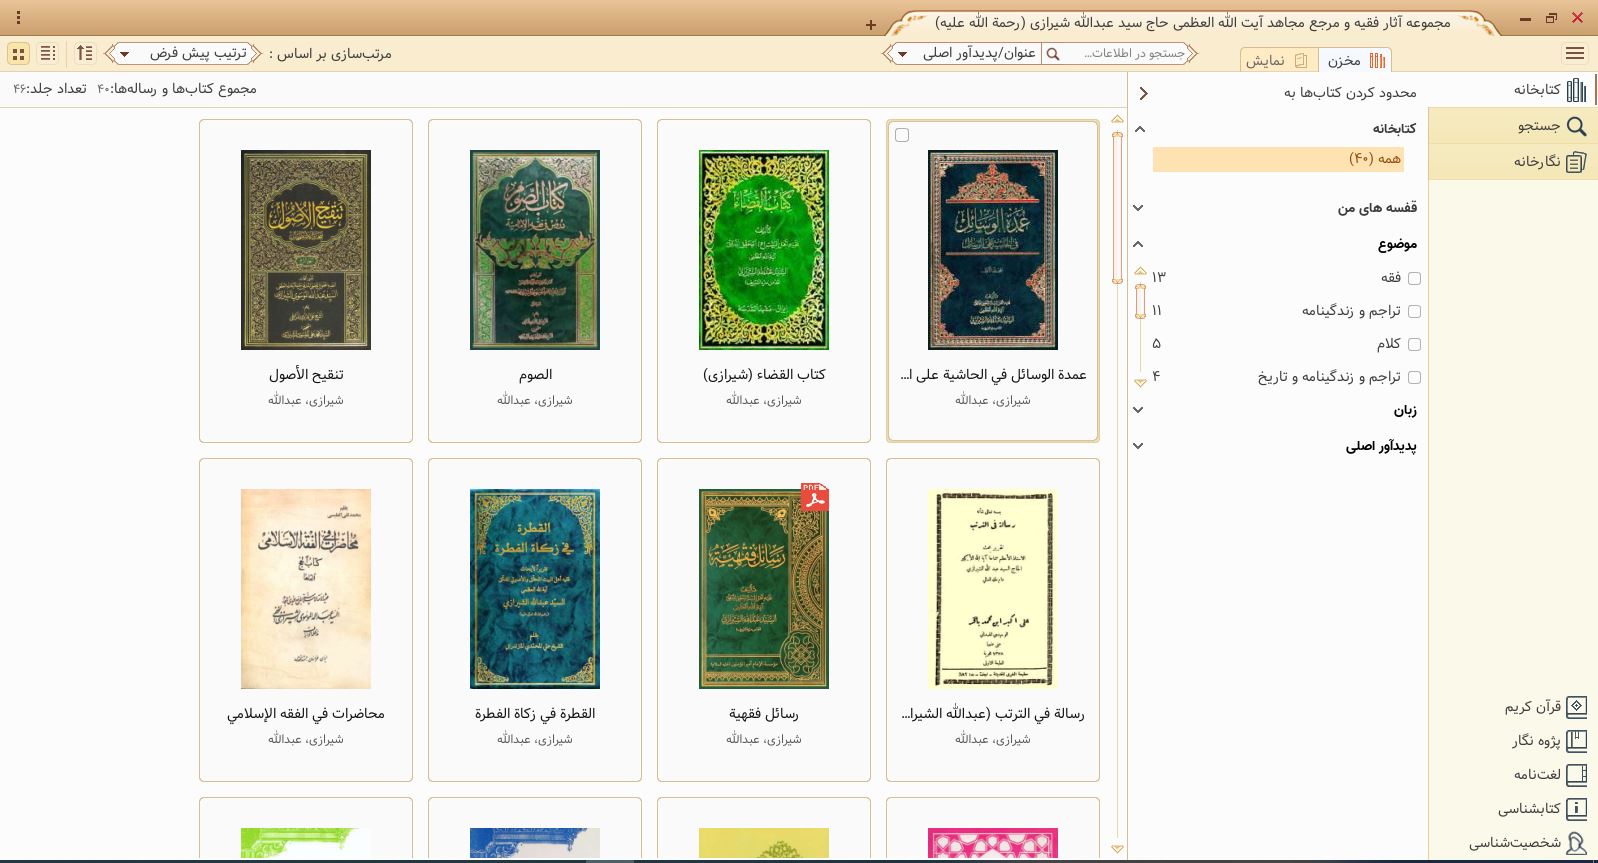The height and width of the screenshot is (863, 1598).
Task: Expand the قفسه های من section
Action: [1138, 208]
